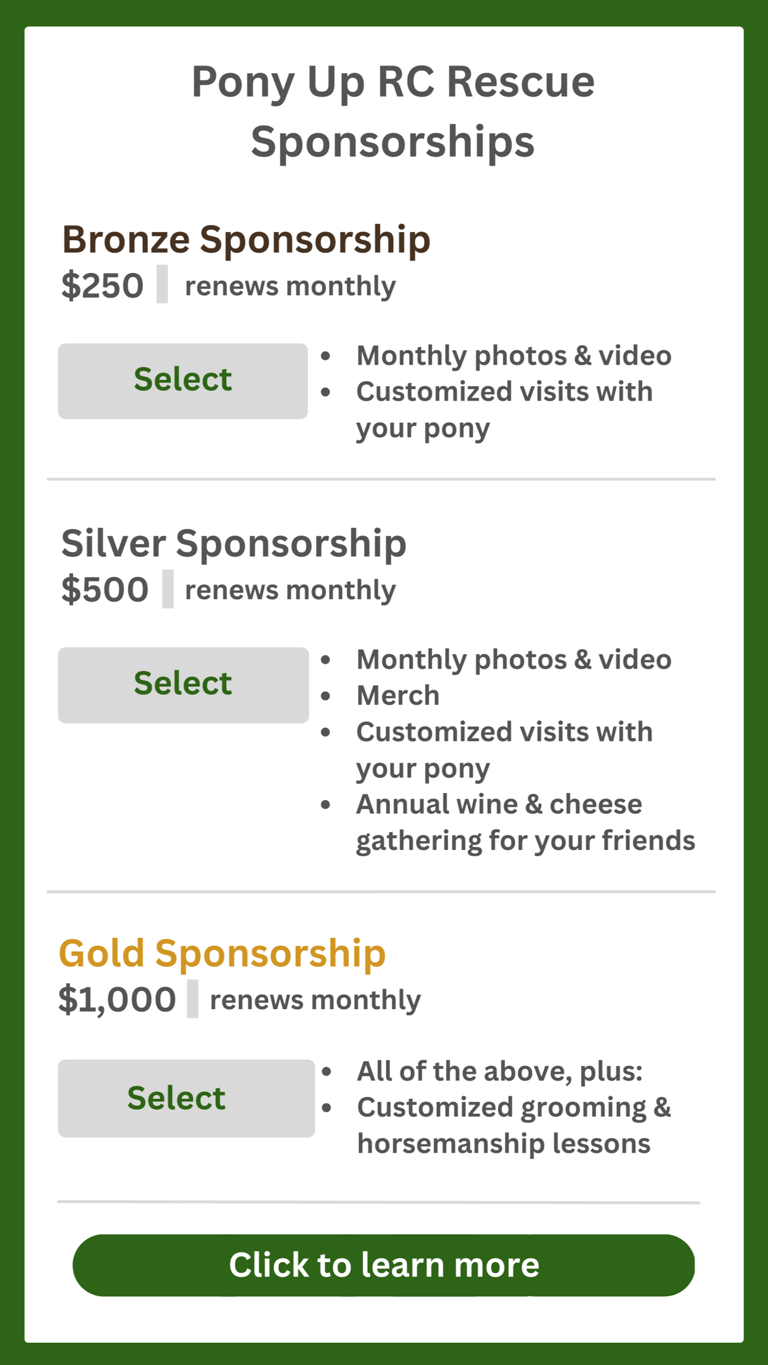Screen dimensions: 768x1365
Task: Select the Silver Sponsorship plan
Action: (x=183, y=685)
